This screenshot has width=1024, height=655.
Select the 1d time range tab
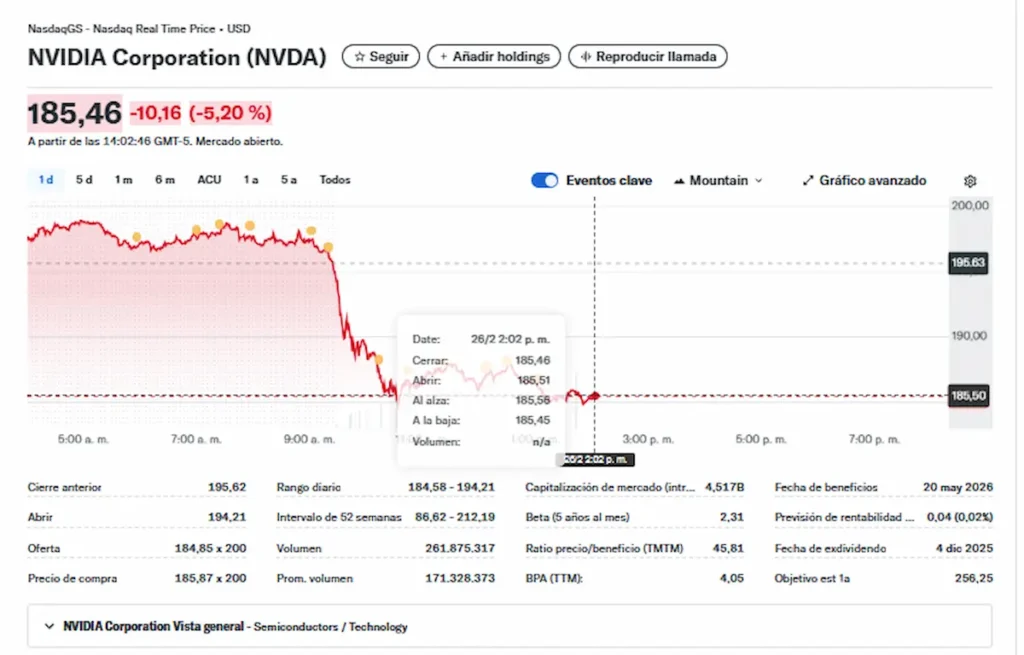point(45,180)
